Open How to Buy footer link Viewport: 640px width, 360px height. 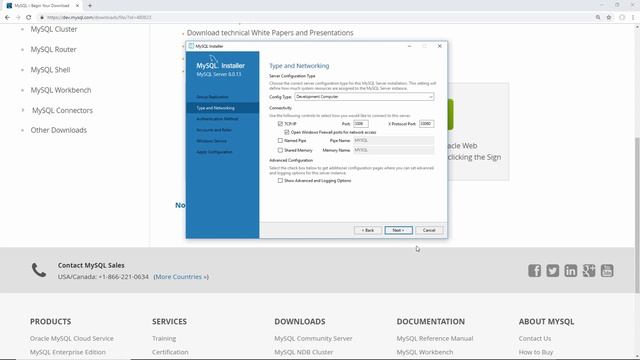coord(536,352)
